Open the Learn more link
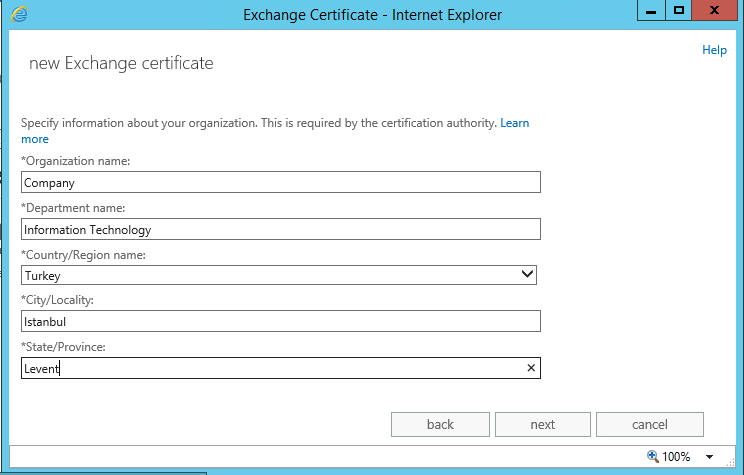 point(514,123)
